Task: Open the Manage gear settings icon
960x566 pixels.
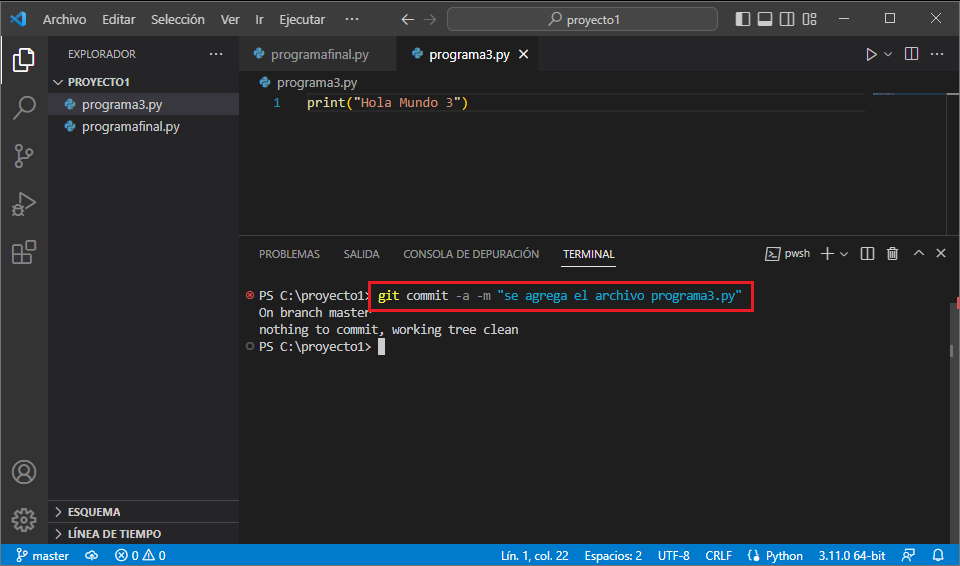Action: (24, 520)
